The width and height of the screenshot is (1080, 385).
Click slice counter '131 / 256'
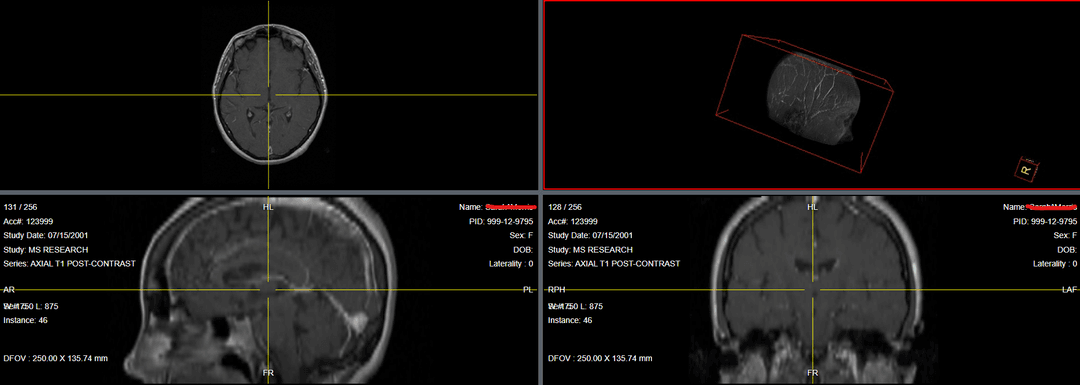(x=21, y=207)
